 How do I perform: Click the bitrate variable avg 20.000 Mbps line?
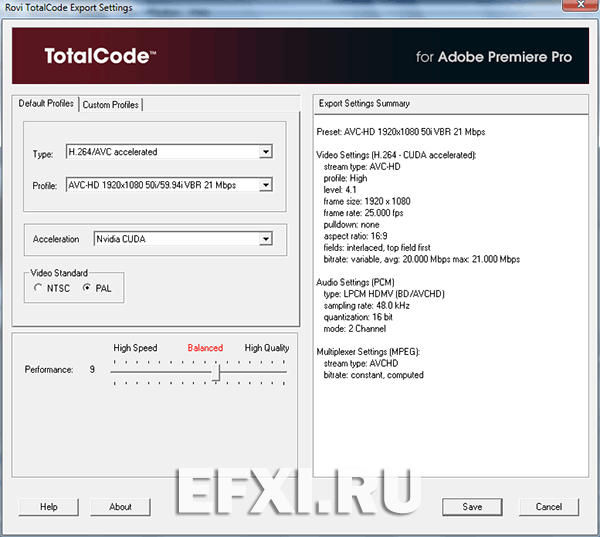[x=422, y=260]
